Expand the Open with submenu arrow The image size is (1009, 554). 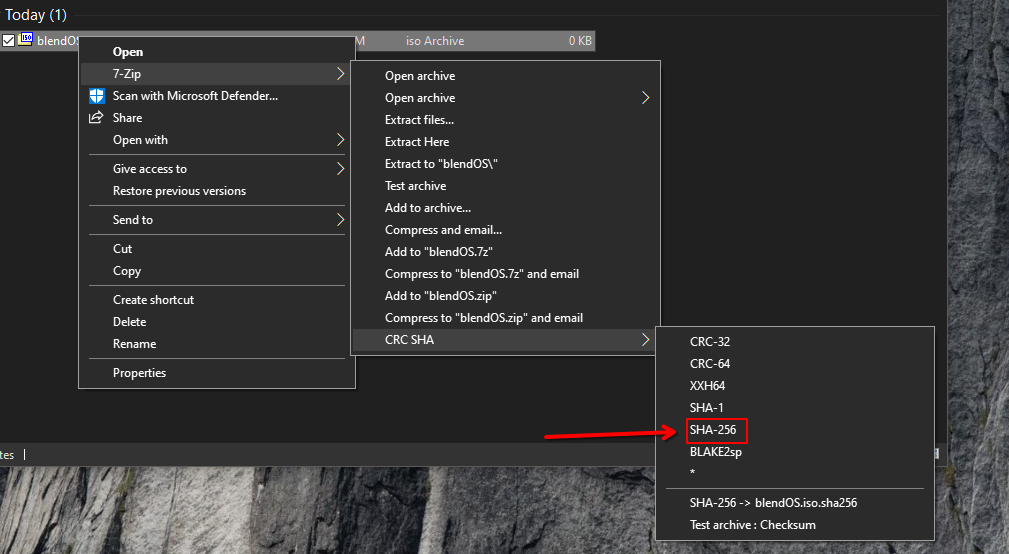point(340,140)
